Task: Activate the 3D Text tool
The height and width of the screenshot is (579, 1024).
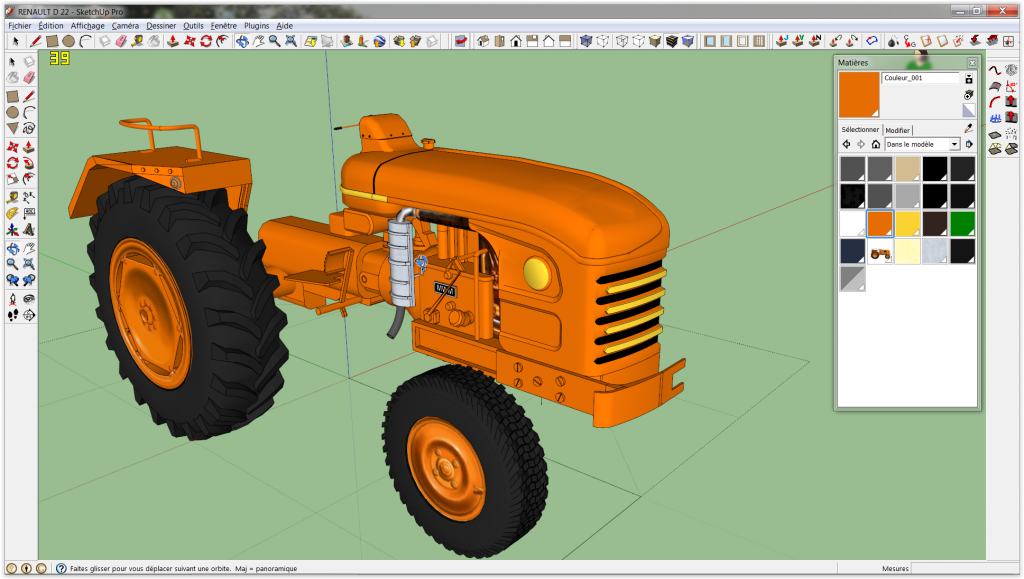Action: [29, 230]
